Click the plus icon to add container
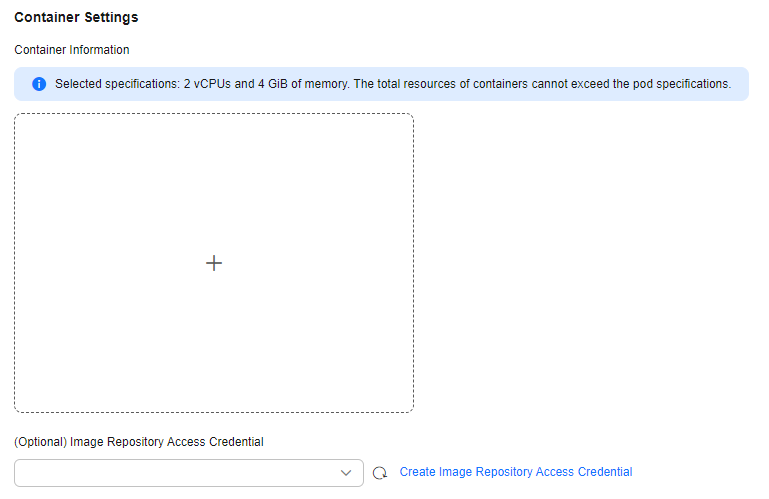Screen dimensions: 769x499 tap(214, 263)
